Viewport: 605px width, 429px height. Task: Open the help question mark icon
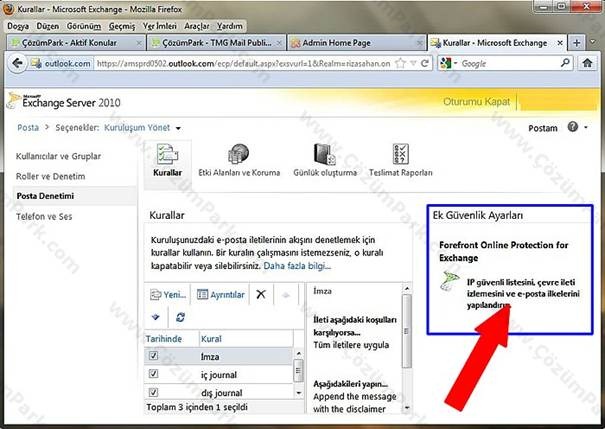573,127
